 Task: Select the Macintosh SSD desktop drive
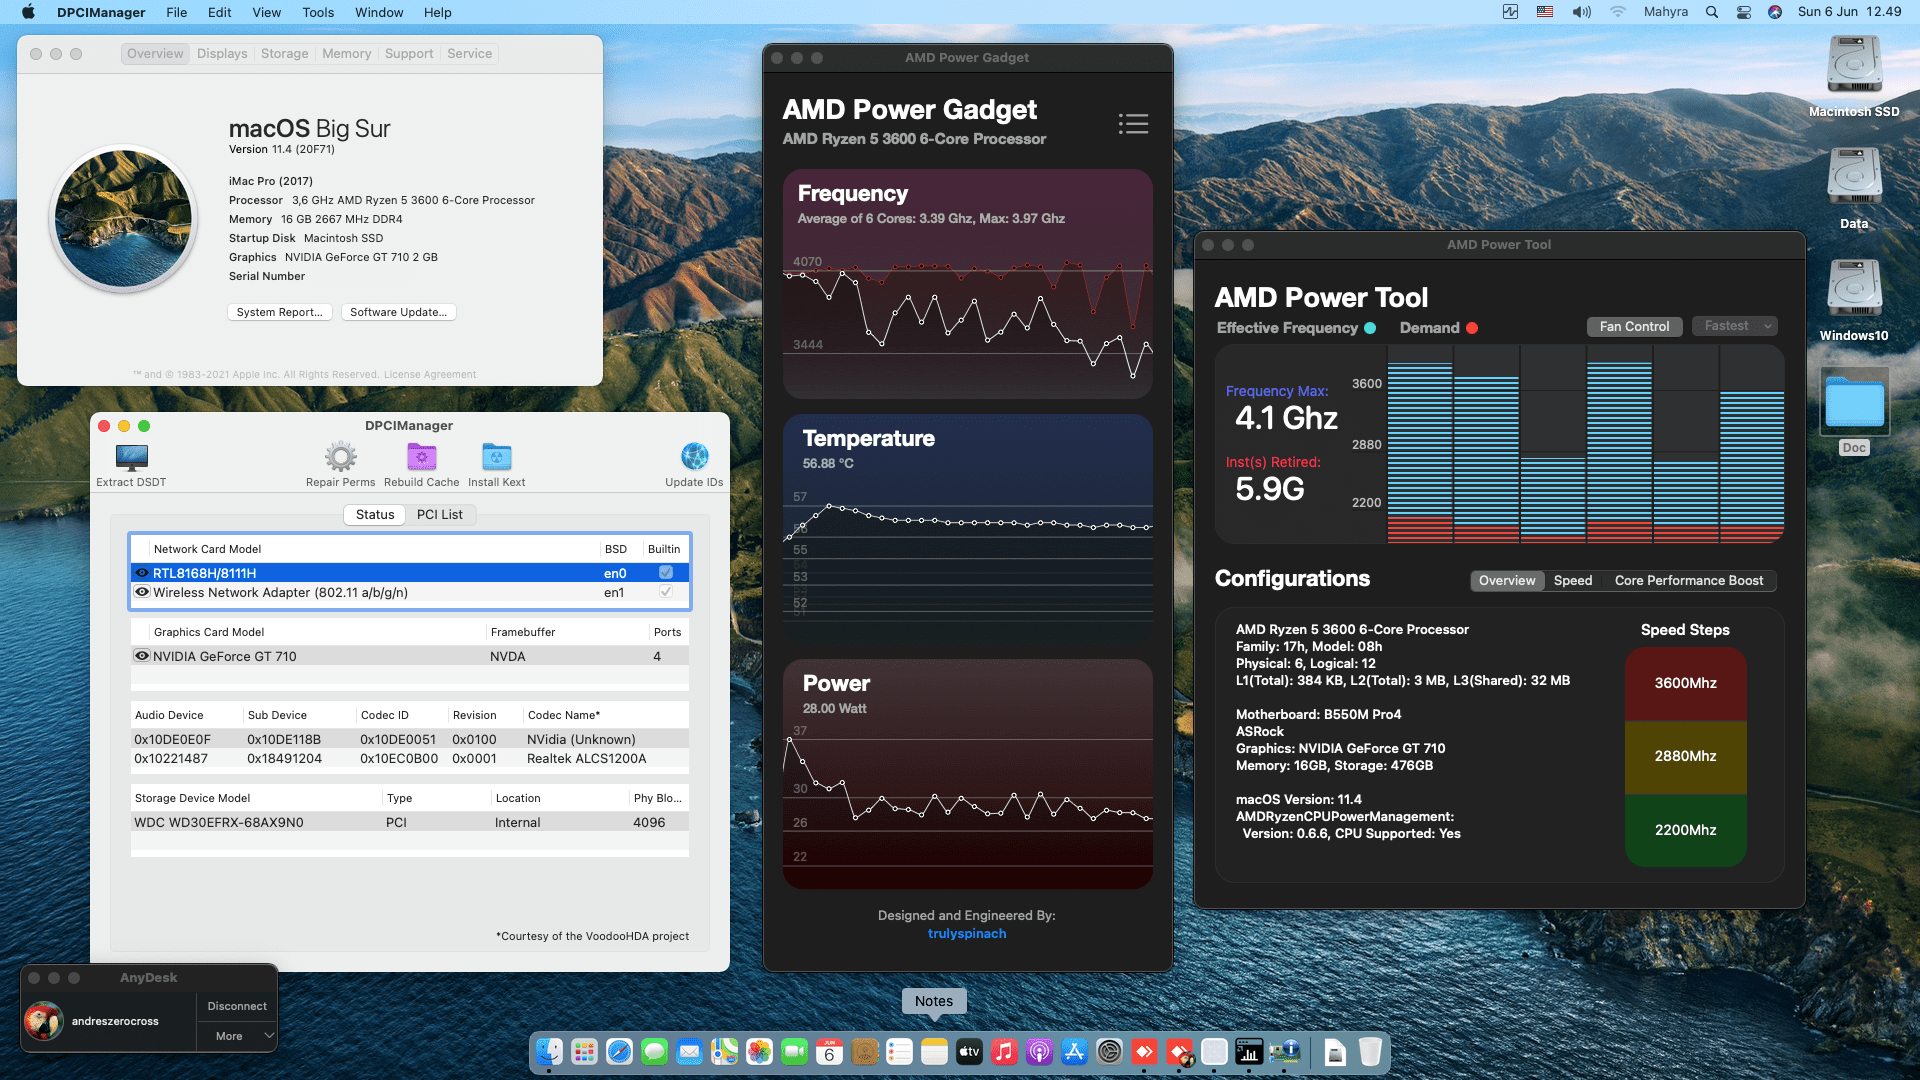tap(1854, 76)
